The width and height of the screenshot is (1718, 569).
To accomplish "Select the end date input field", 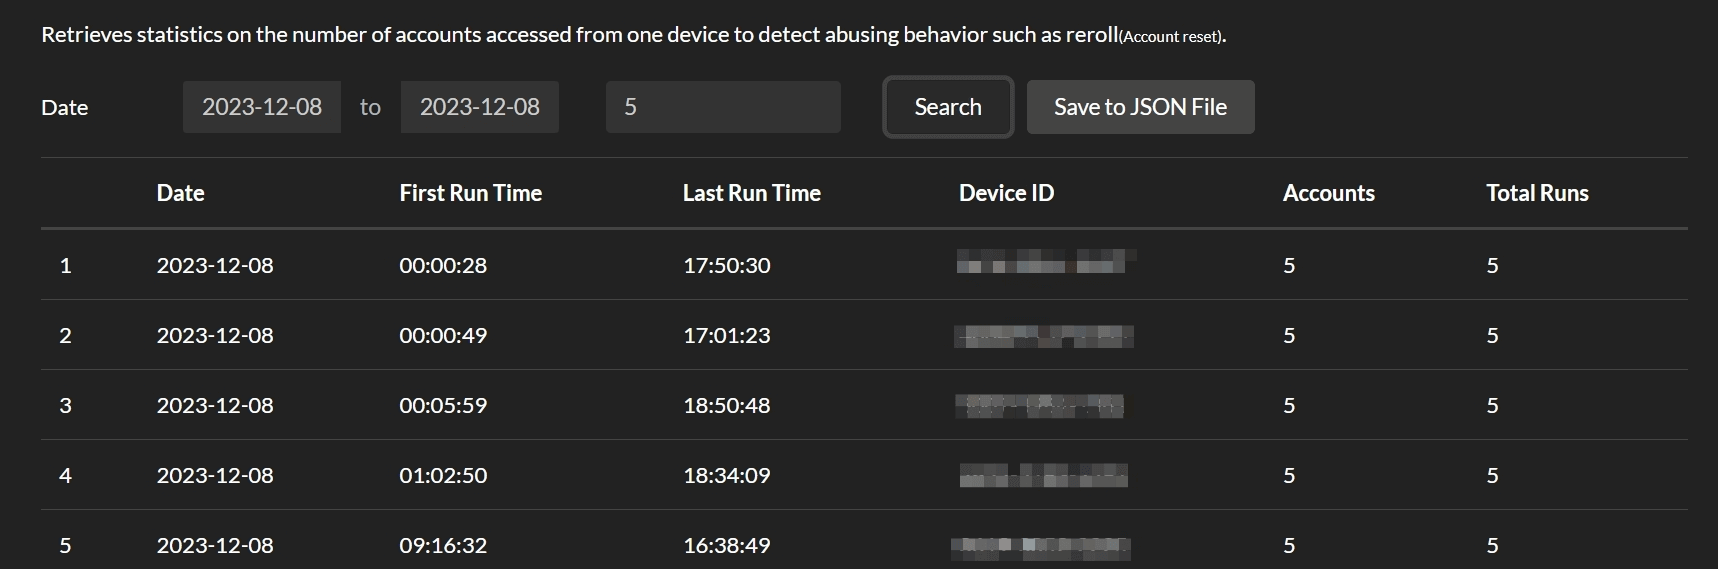I will tap(479, 107).
